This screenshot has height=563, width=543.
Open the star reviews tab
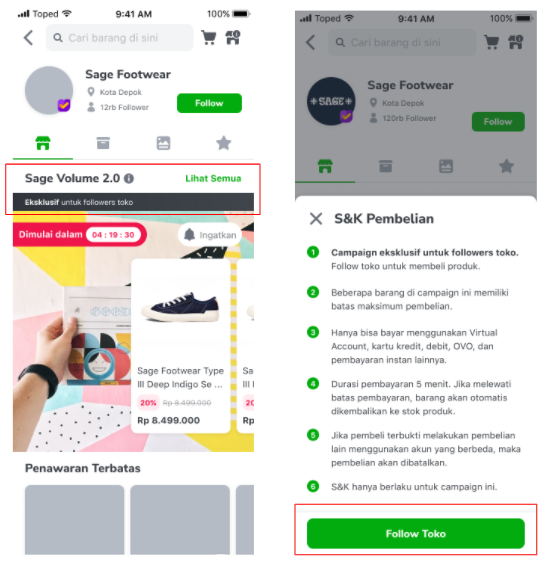223,143
